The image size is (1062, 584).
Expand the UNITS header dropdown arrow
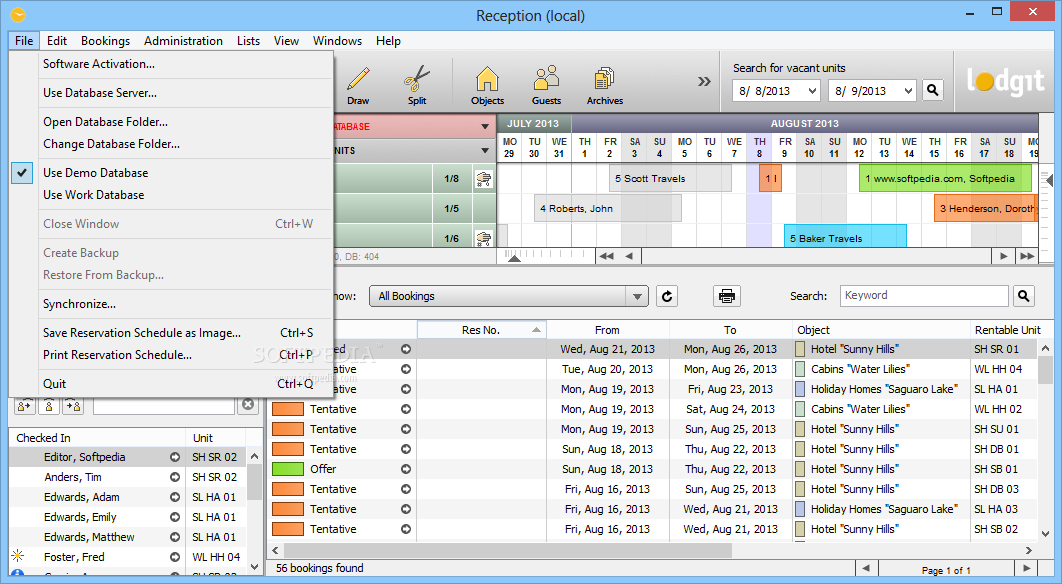(x=485, y=150)
